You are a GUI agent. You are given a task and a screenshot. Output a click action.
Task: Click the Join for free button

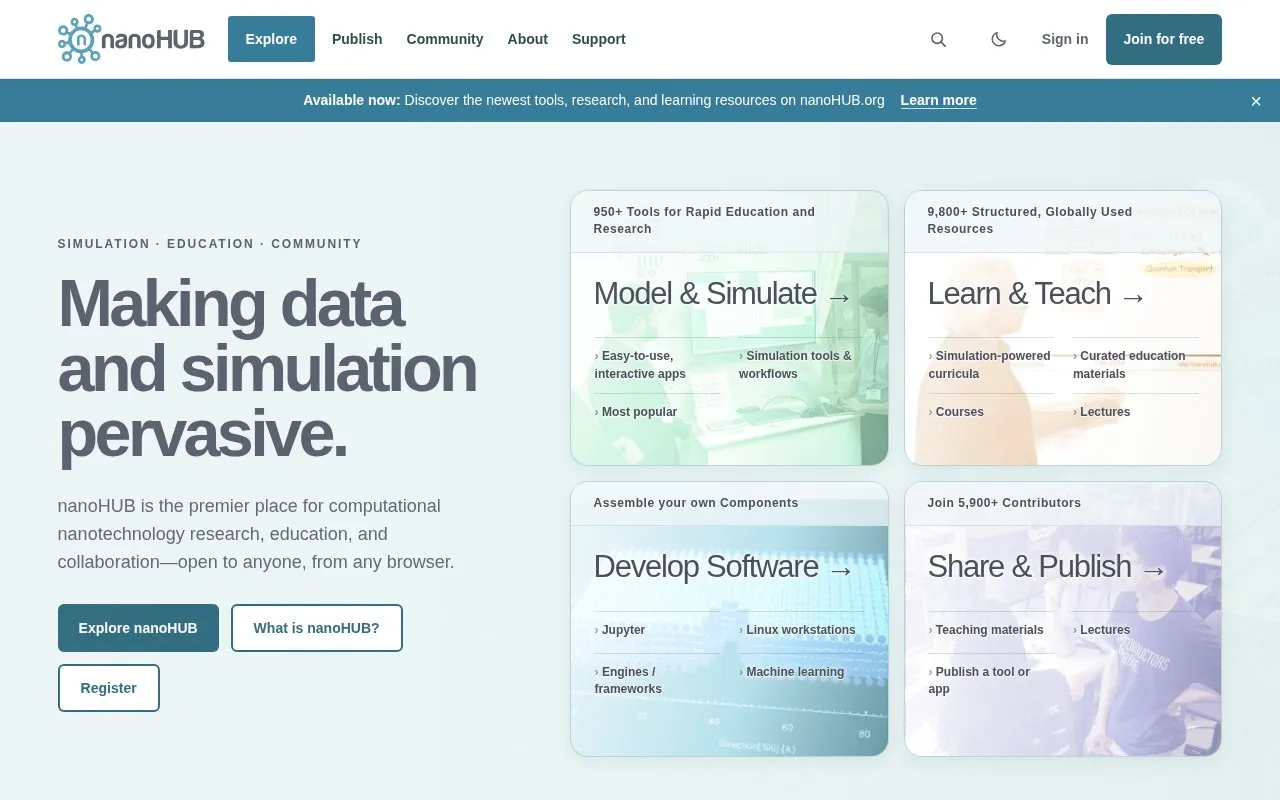click(x=1163, y=39)
